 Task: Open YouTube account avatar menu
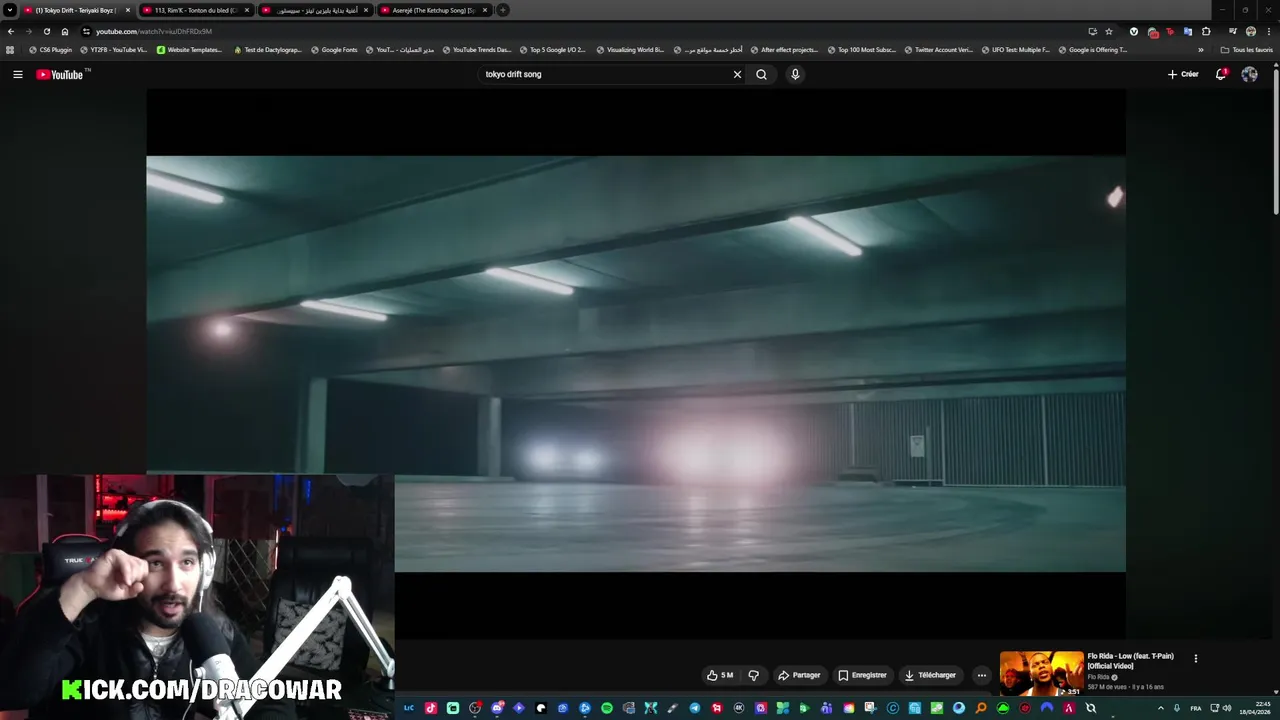click(x=1249, y=74)
